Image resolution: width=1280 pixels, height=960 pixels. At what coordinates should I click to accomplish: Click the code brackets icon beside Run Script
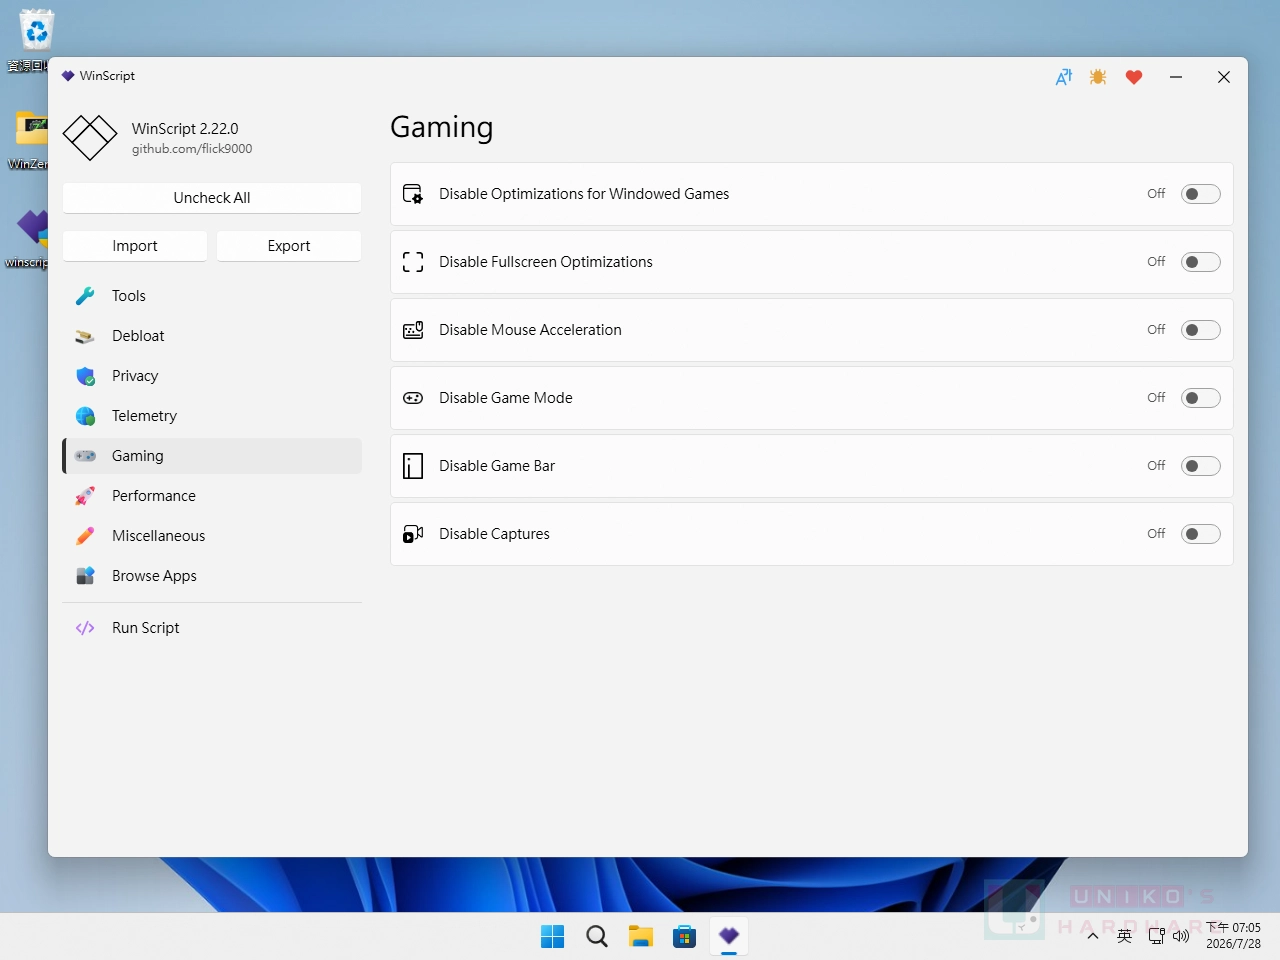pyautogui.click(x=85, y=628)
